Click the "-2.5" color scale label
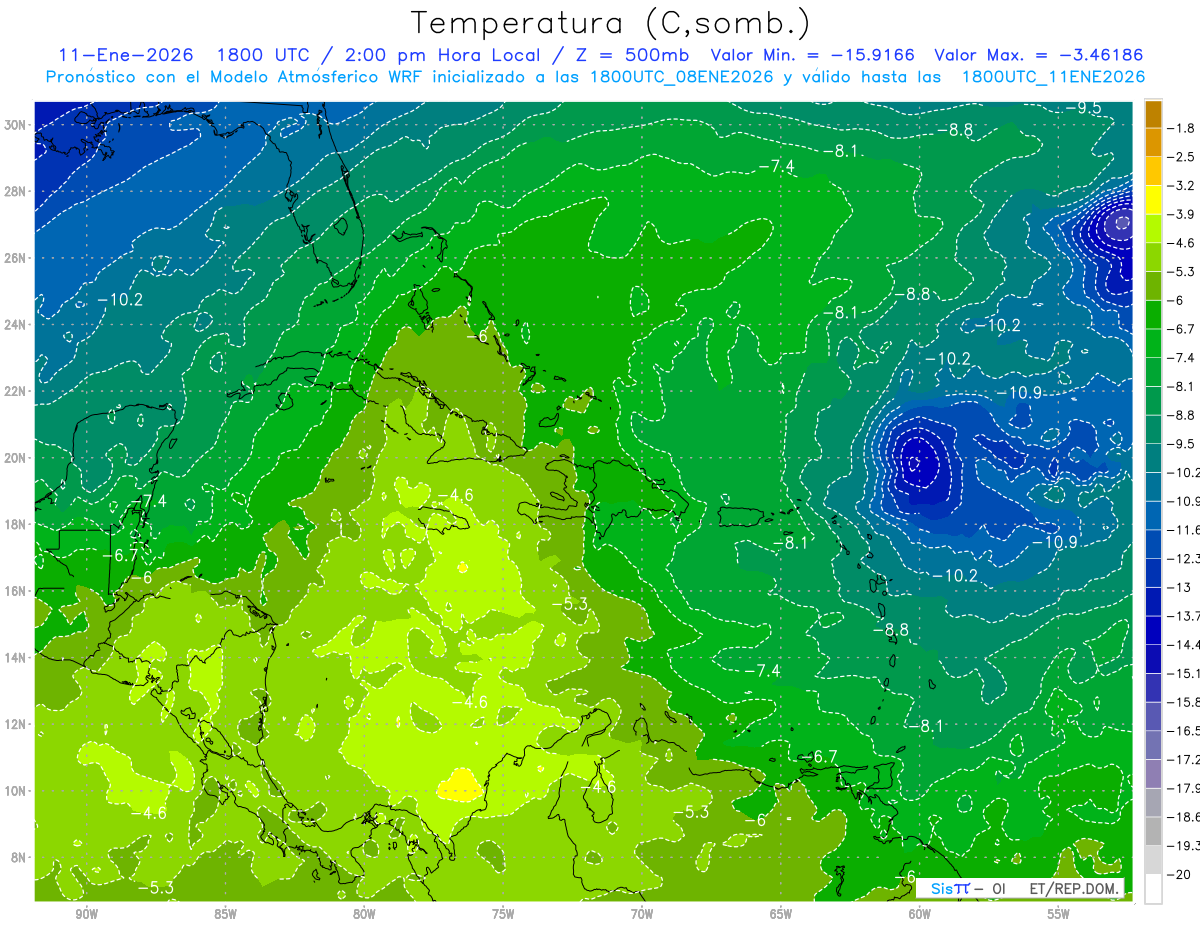Image resolution: width=1200 pixels, height=927 pixels. tap(1180, 157)
